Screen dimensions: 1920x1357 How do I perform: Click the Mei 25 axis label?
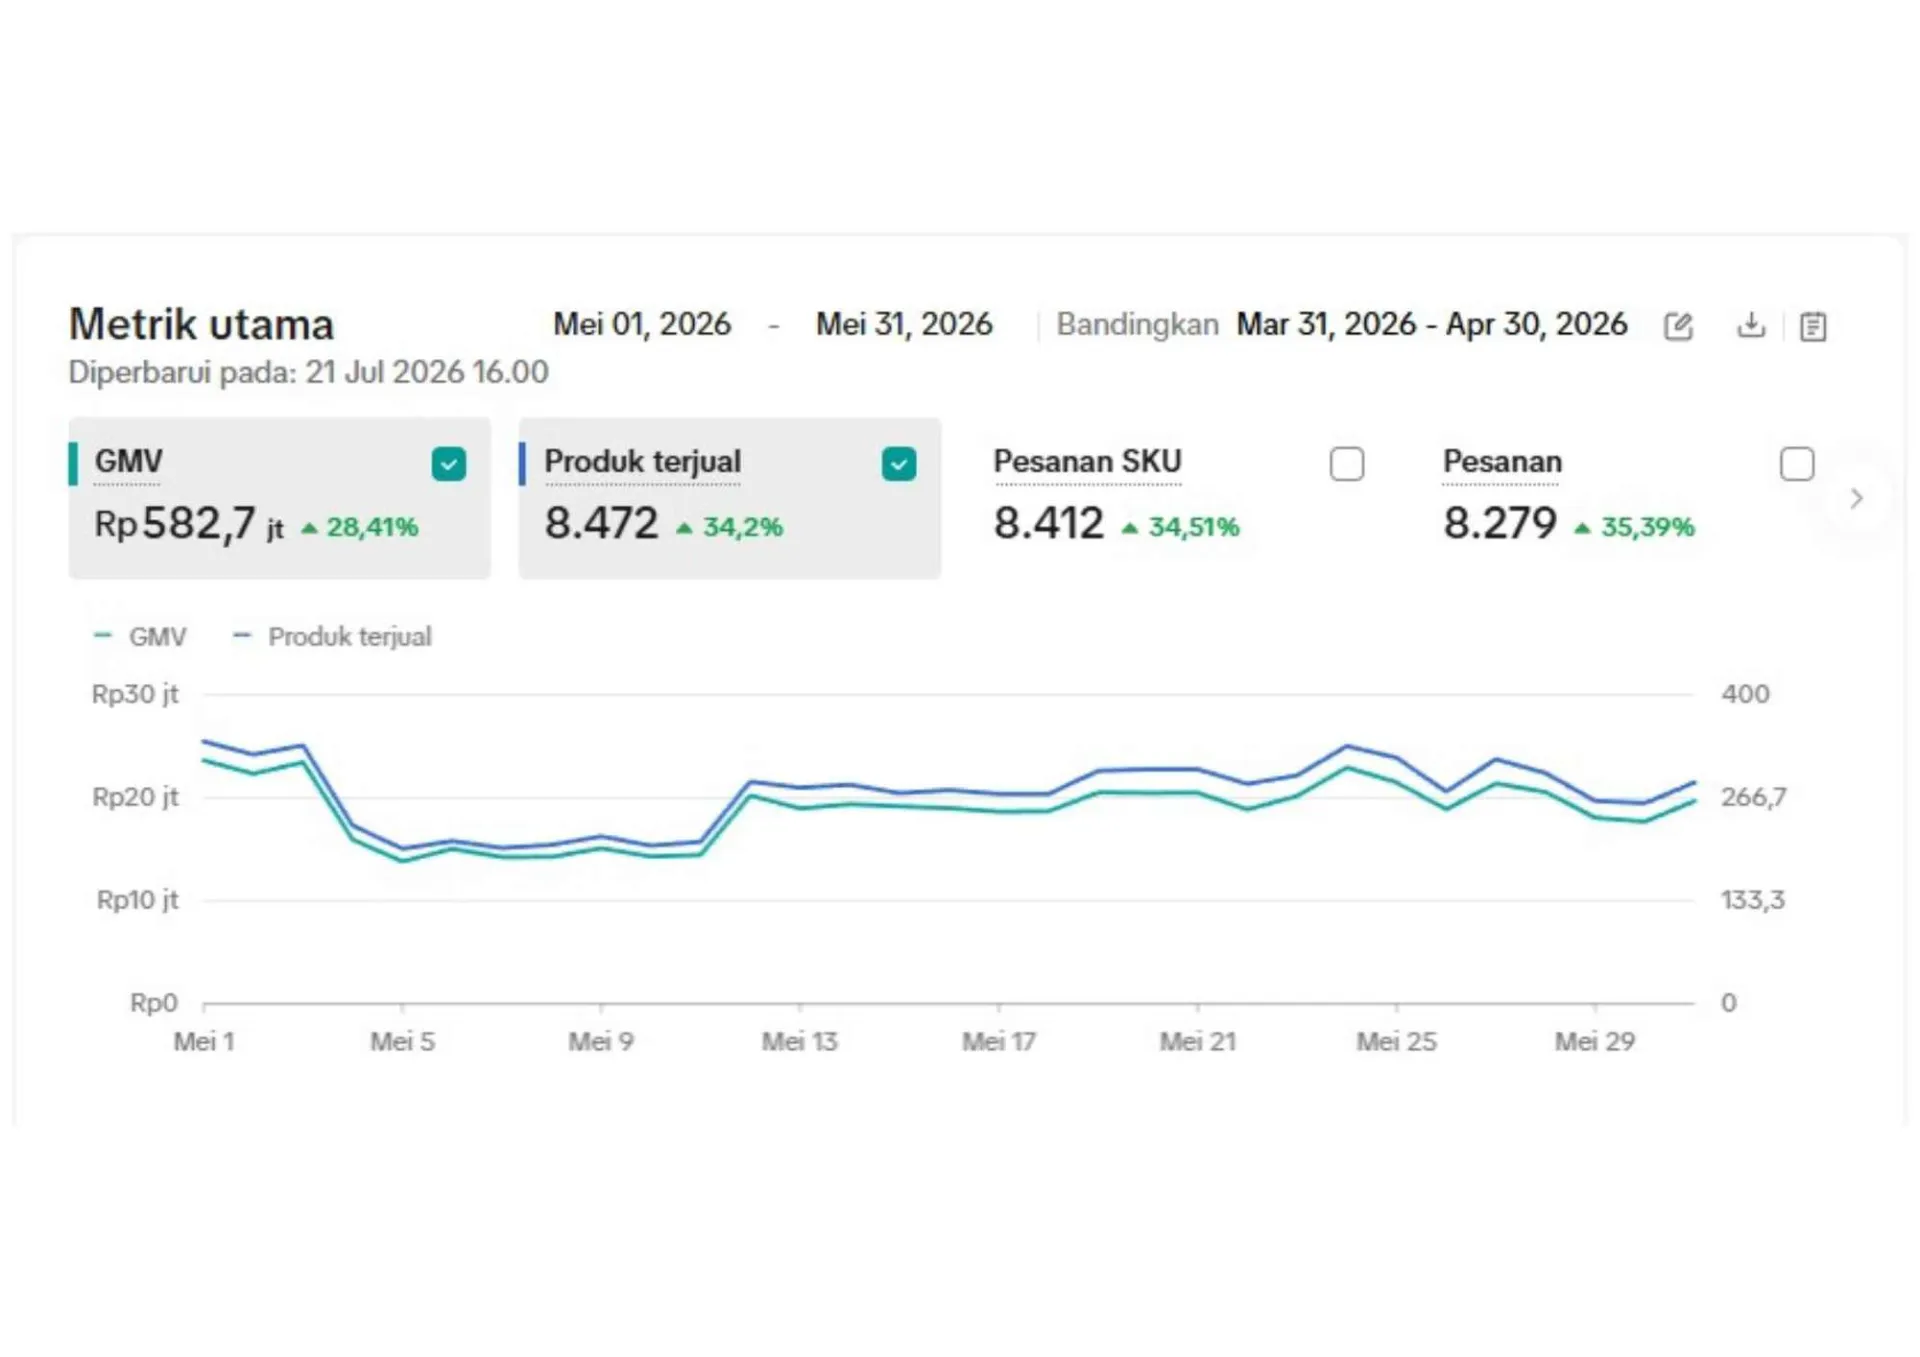[x=1396, y=1041]
